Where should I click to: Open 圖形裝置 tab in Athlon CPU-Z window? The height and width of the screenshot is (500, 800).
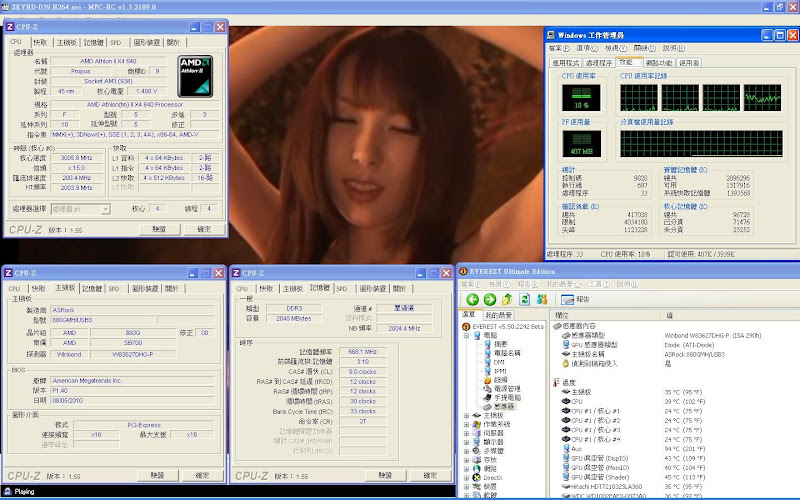tap(147, 43)
